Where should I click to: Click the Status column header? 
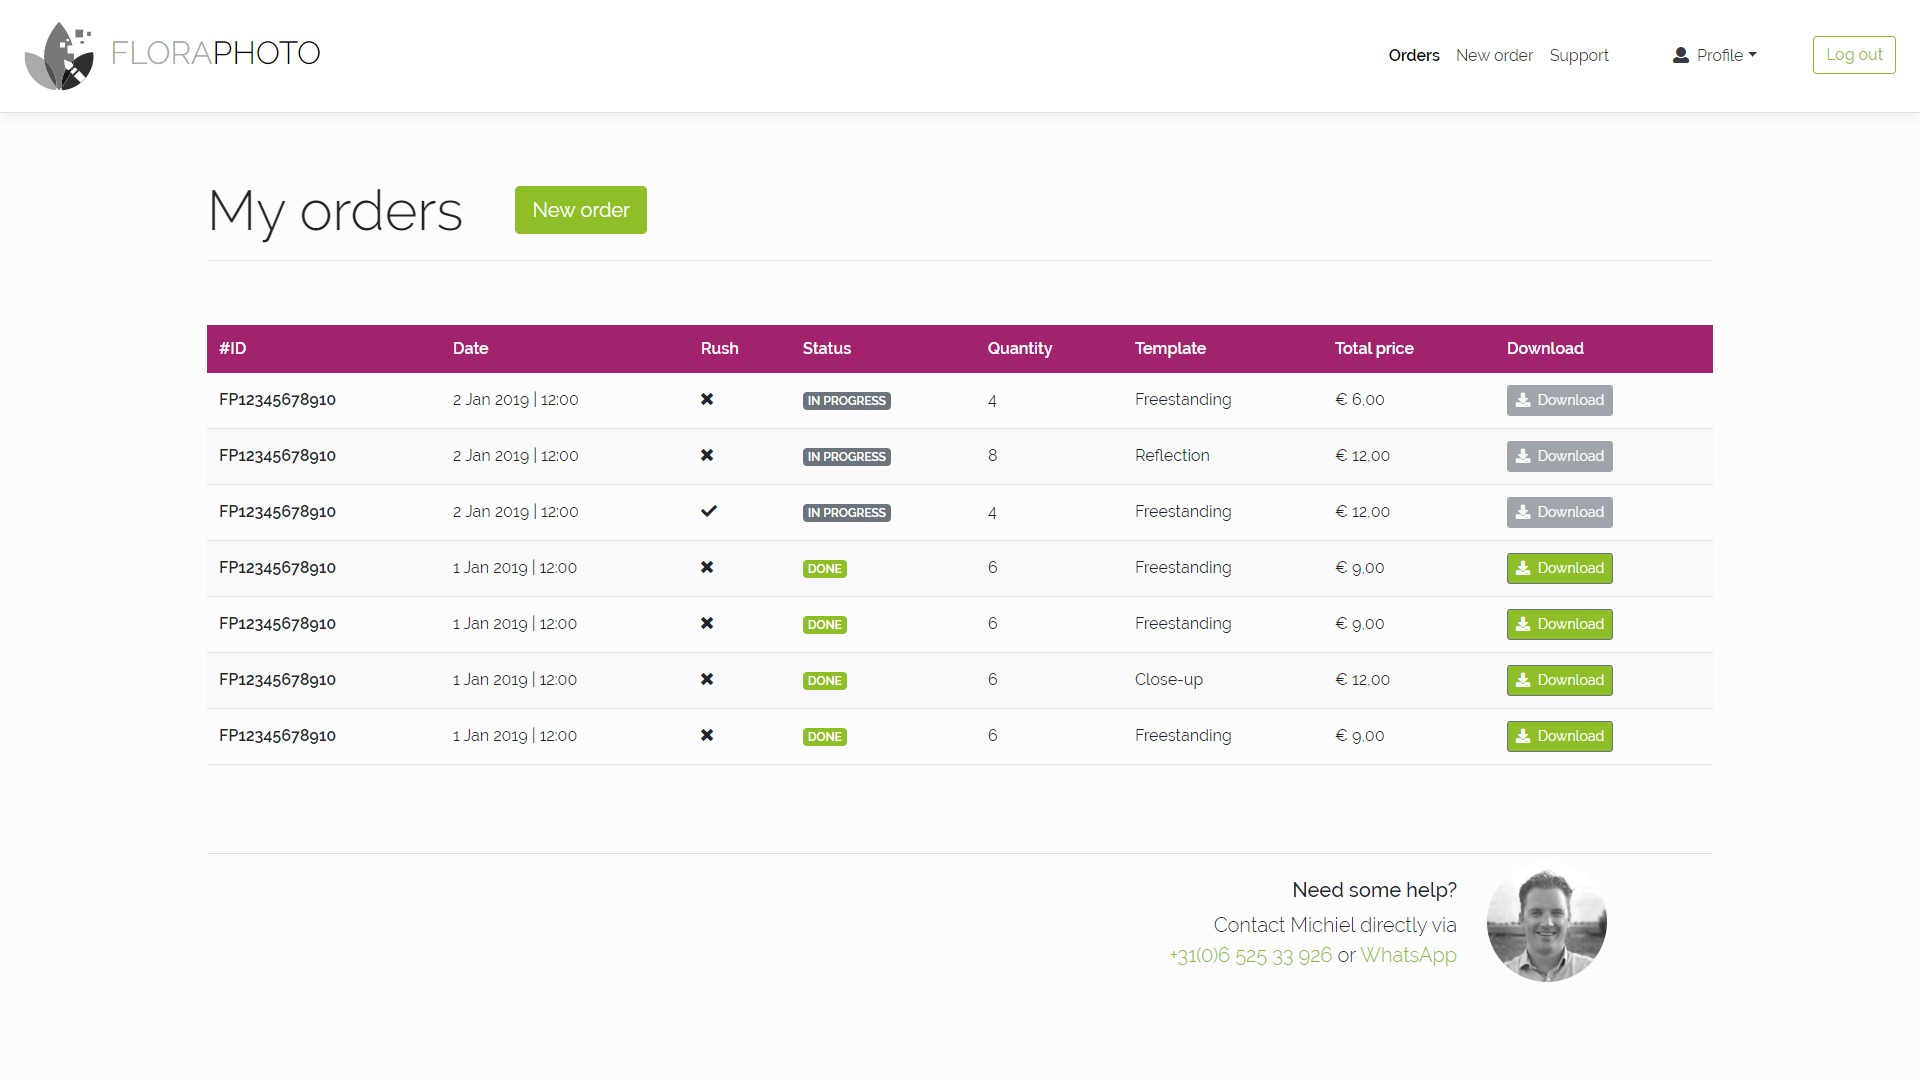(x=826, y=348)
